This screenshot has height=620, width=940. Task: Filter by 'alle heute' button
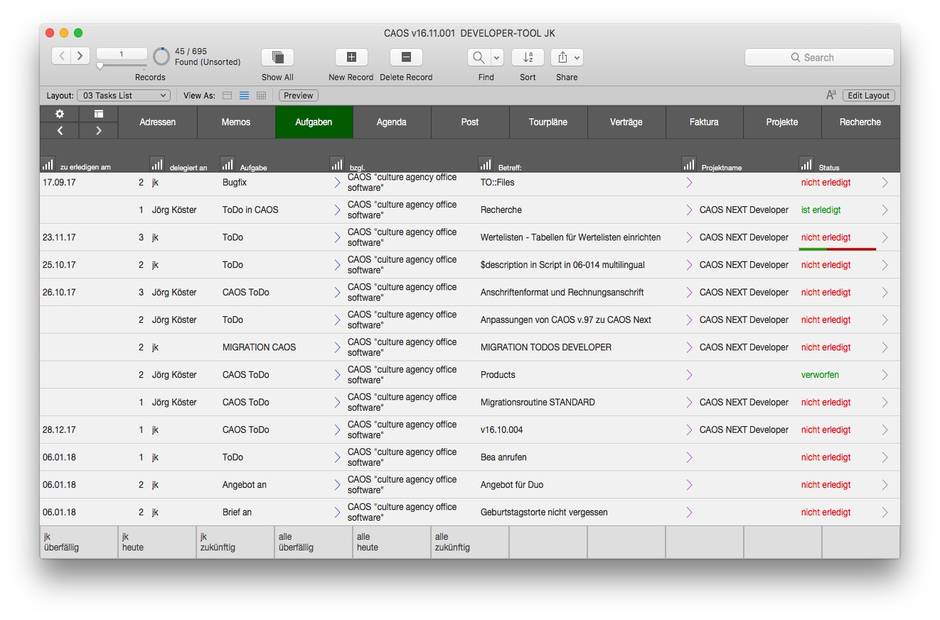(391, 542)
